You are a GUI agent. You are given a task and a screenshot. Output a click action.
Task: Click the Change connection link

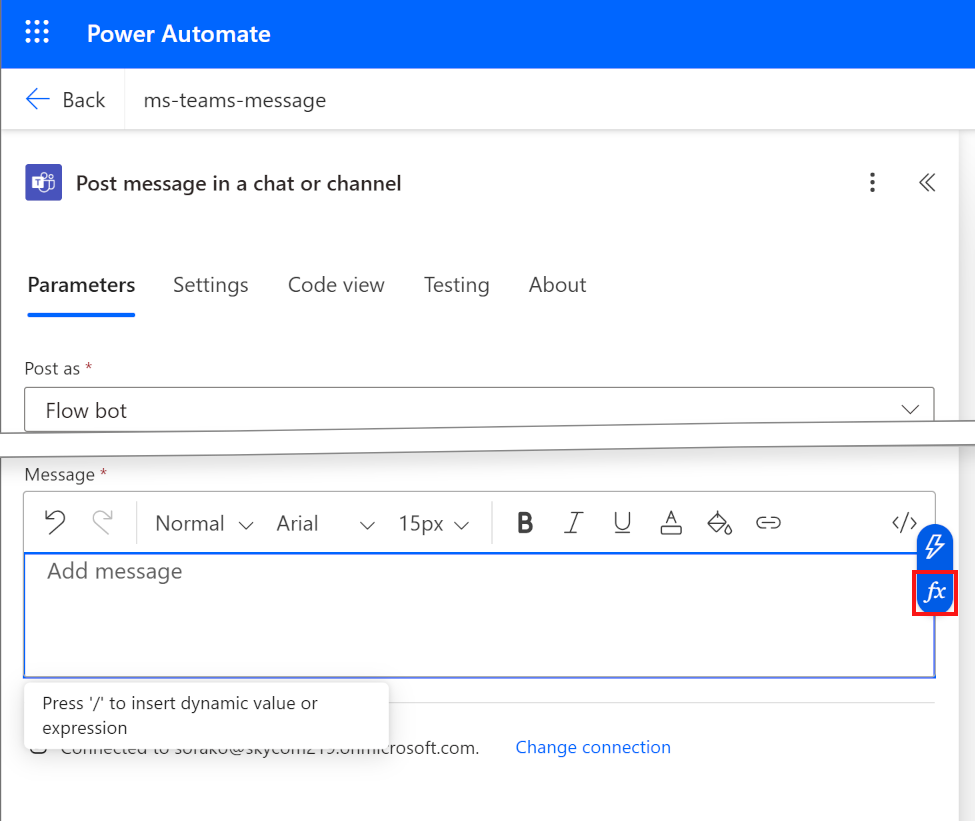pyautogui.click(x=592, y=747)
